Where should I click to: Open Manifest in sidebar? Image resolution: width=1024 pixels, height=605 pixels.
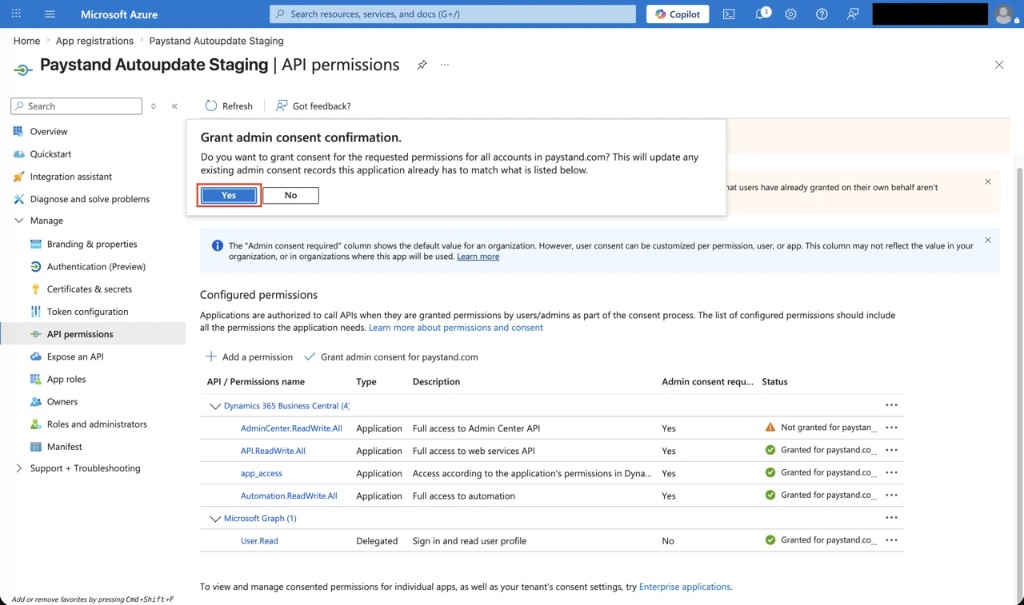(64, 447)
